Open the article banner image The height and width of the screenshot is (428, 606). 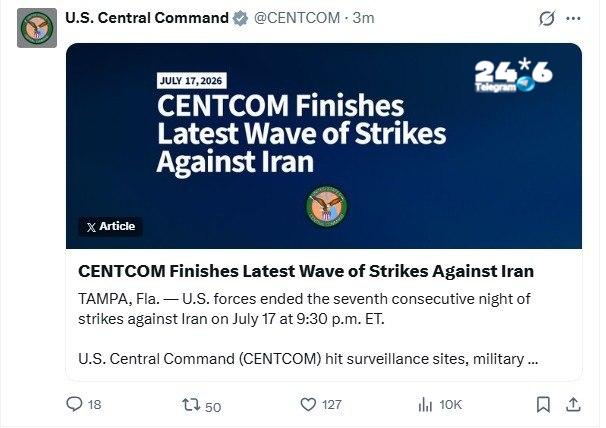[x=324, y=146]
